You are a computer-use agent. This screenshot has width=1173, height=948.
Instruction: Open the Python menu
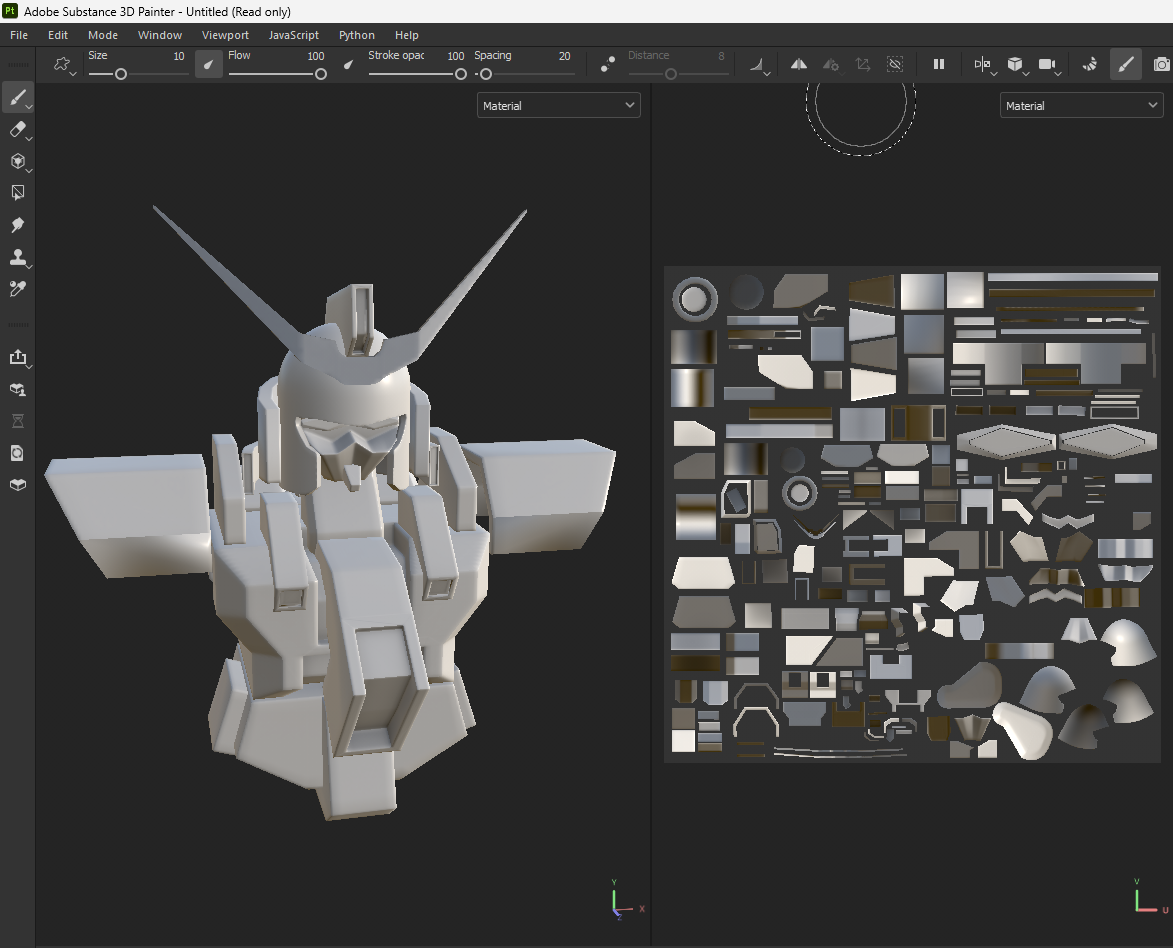pos(356,34)
